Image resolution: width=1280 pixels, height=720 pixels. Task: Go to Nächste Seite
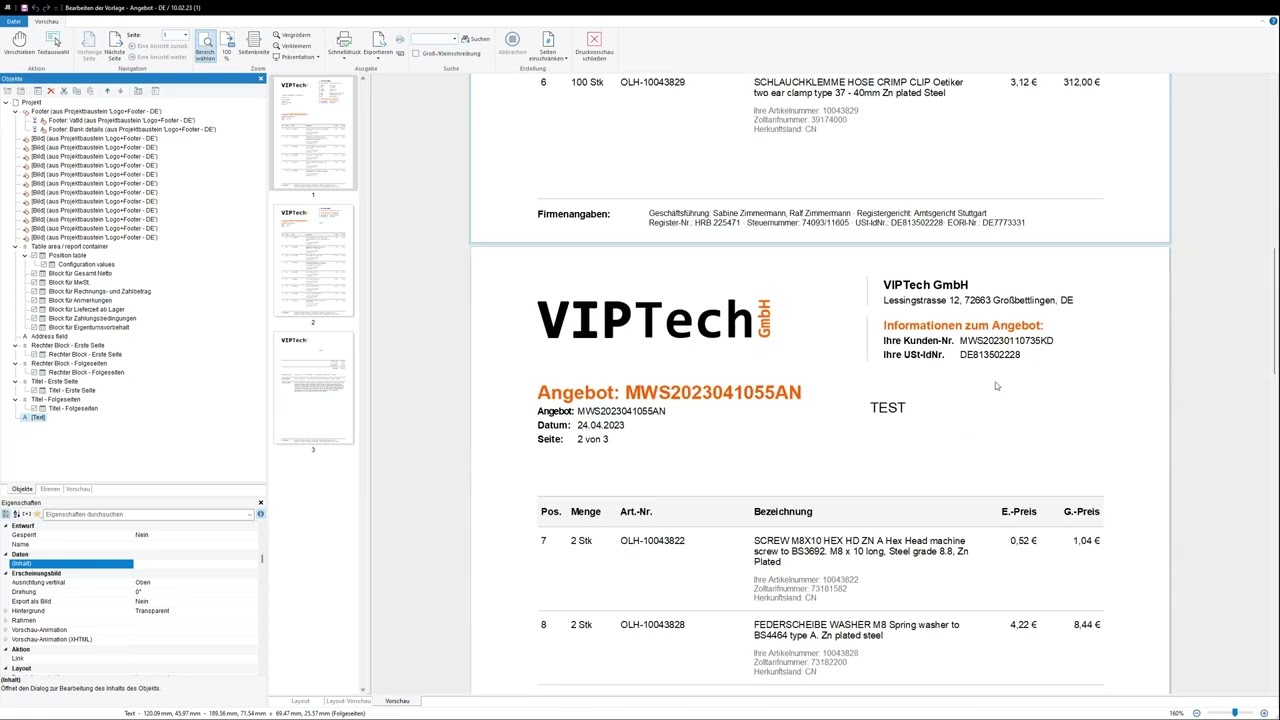click(x=115, y=47)
